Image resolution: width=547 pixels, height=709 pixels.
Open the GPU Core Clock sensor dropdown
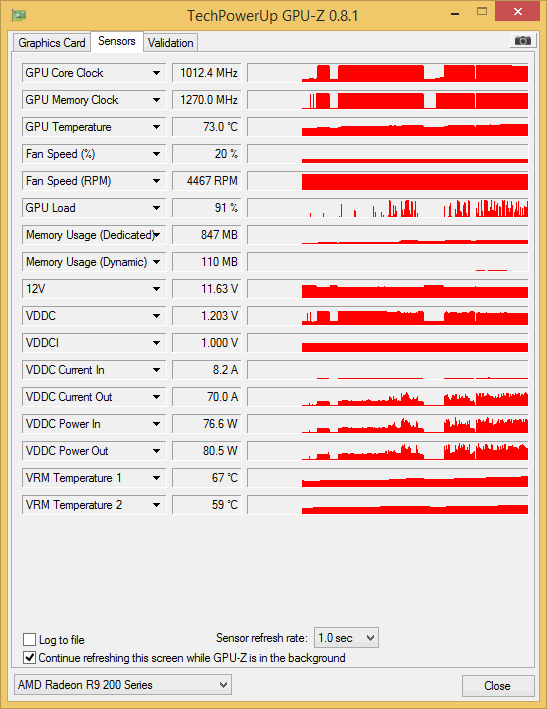[x=156, y=73]
